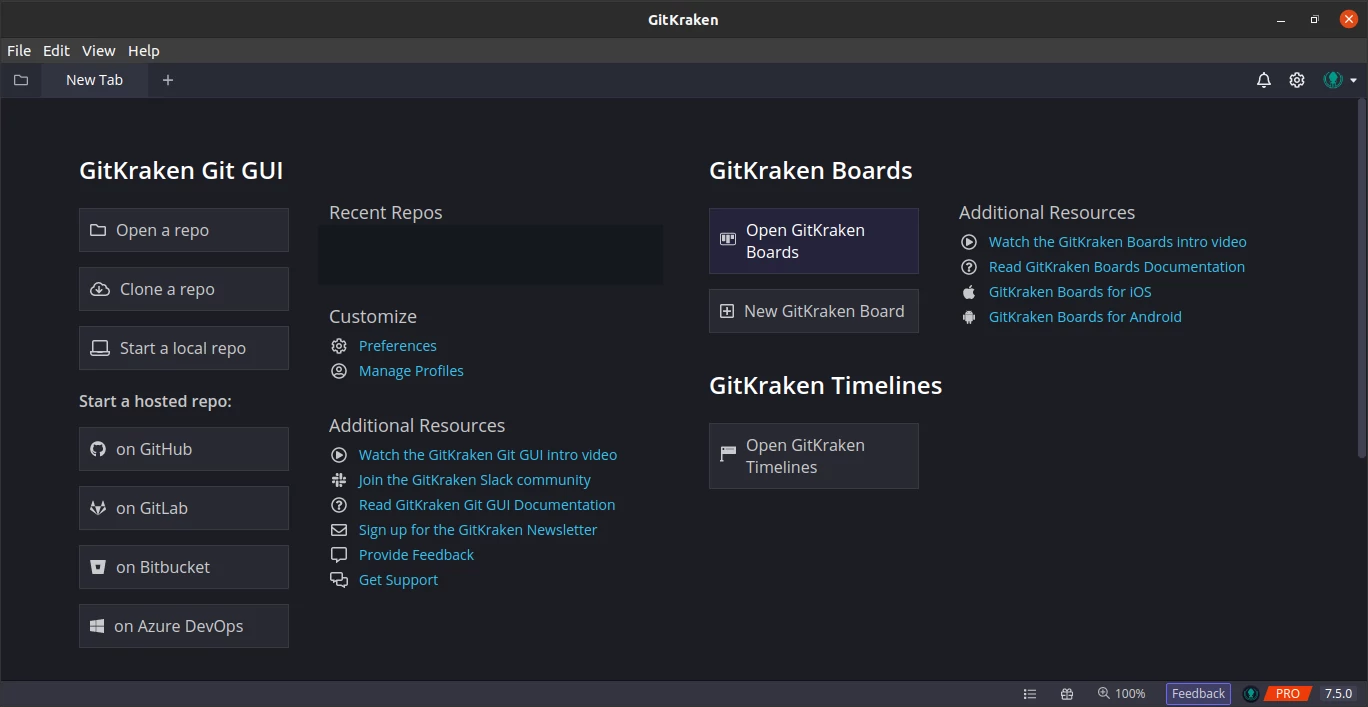This screenshot has width=1368, height=707.
Task: Click the question icon beside Boards Documentation
Action: click(x=969, y=267)
